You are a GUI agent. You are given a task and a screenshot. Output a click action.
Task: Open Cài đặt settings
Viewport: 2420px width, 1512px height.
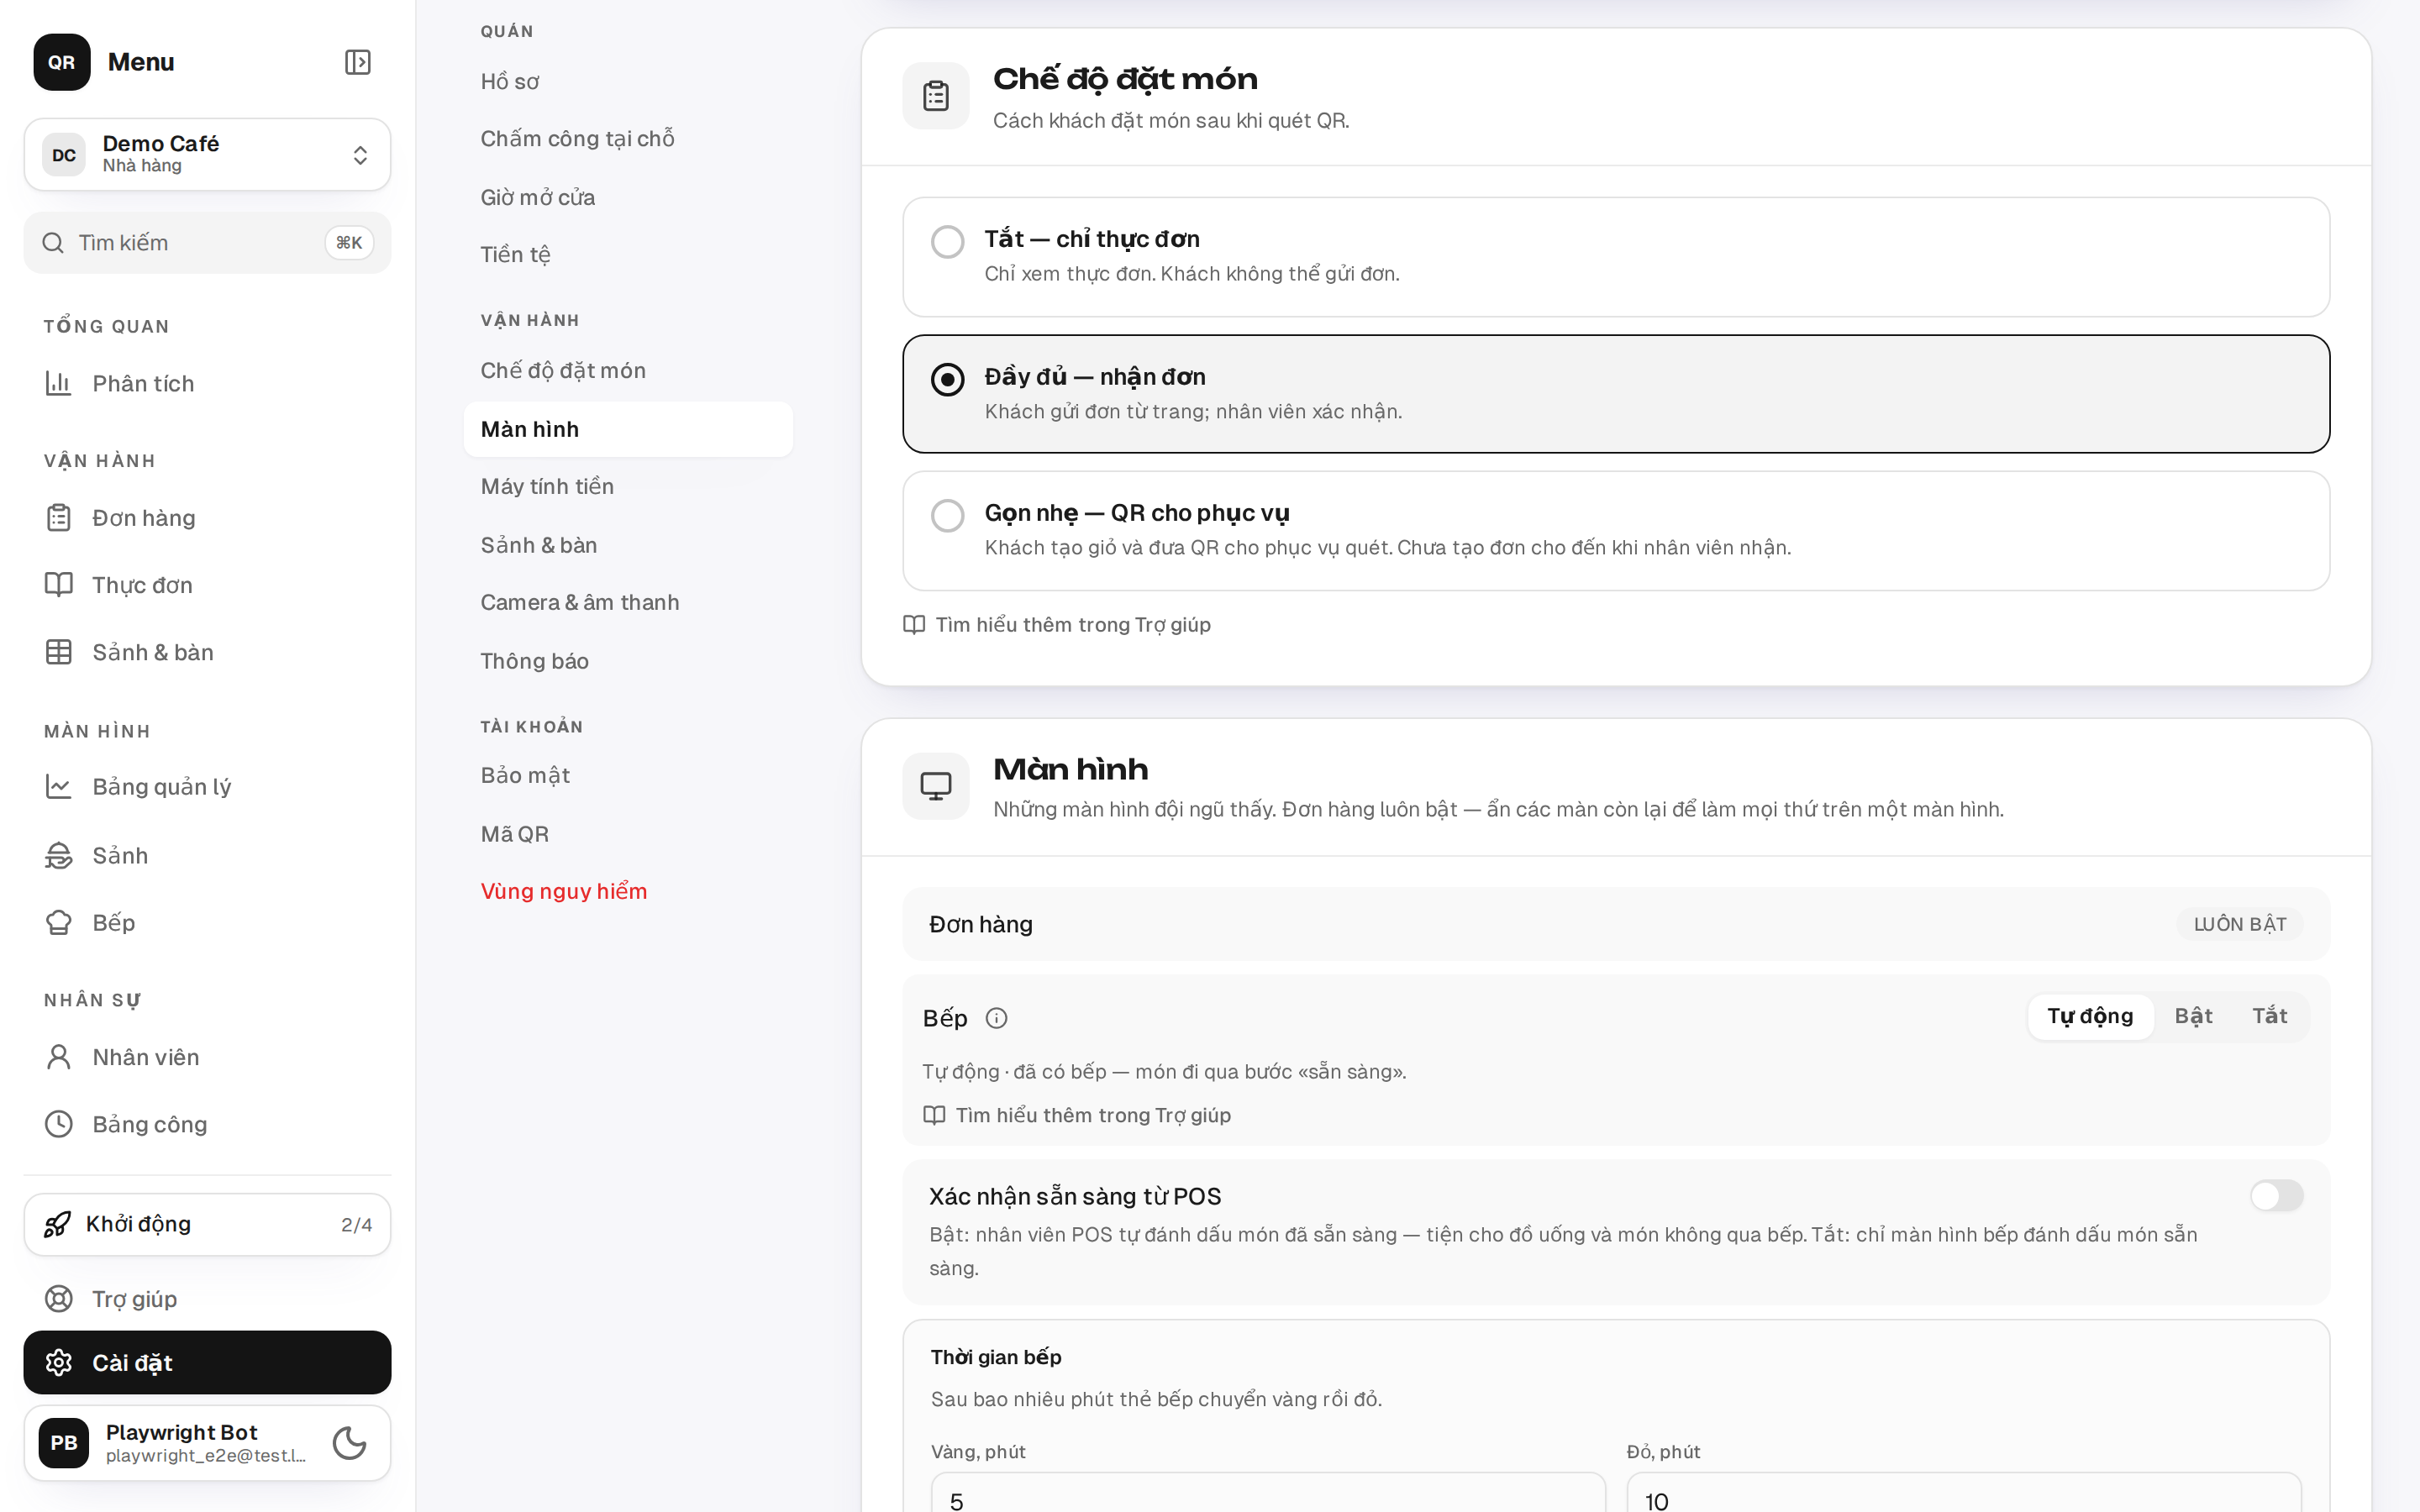click(207, 1362)
